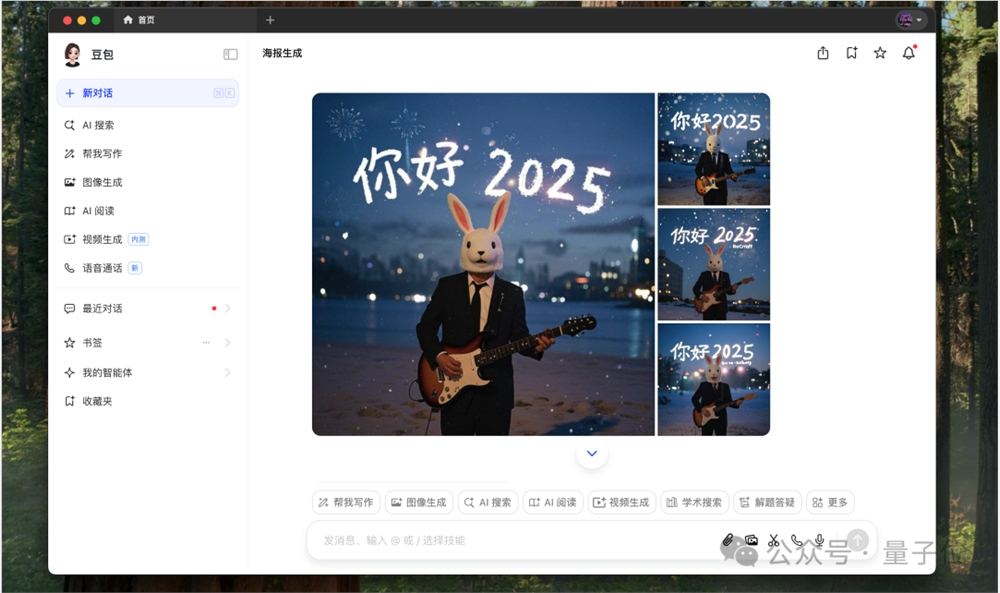Open the second rabbit poster thumbnail
Screen dimensions: 1000x593
[x=713, y=264]
